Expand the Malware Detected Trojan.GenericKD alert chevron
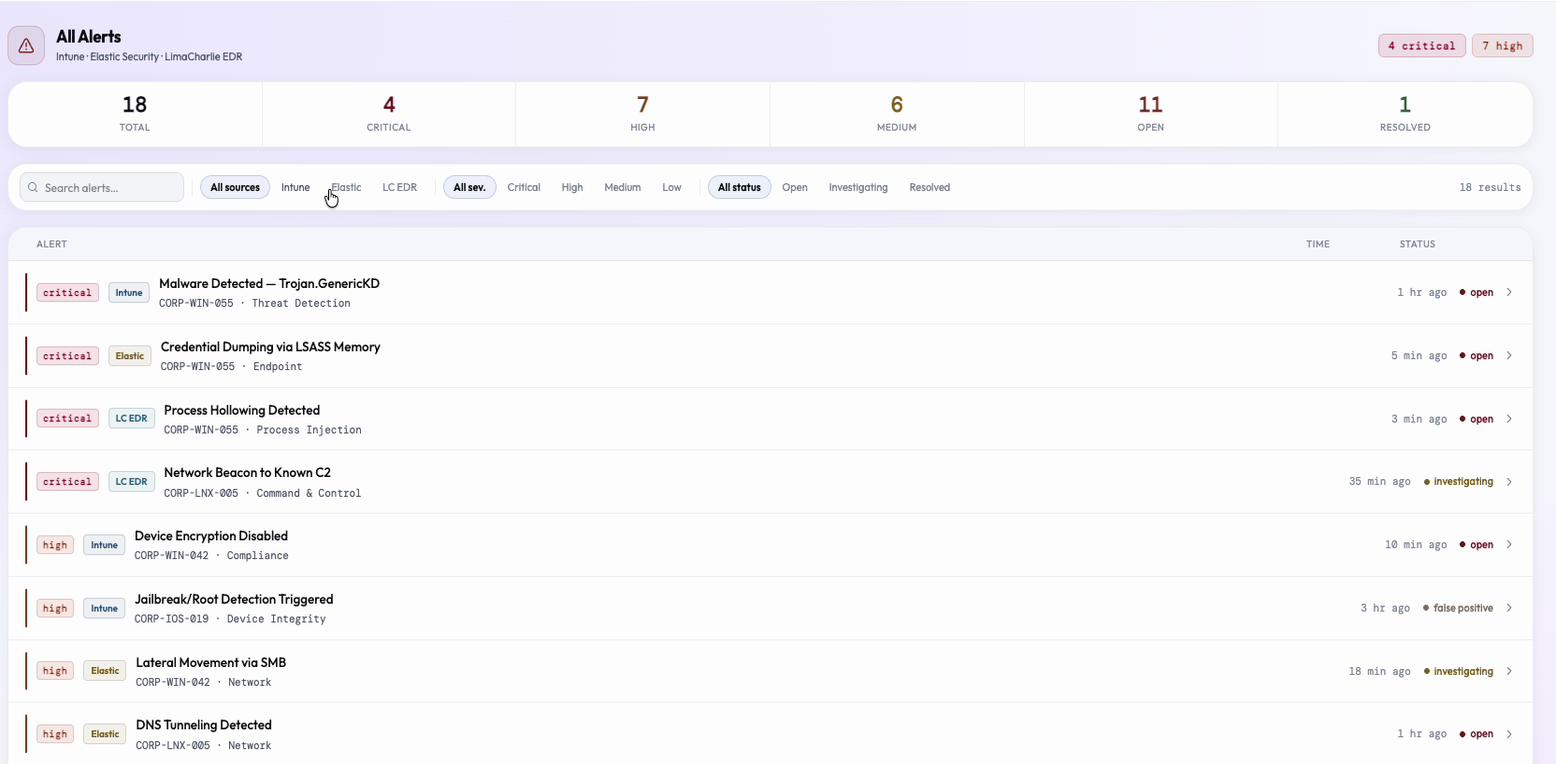The width and height of the screenshot is (1556, 764). tap(1509, 293)
